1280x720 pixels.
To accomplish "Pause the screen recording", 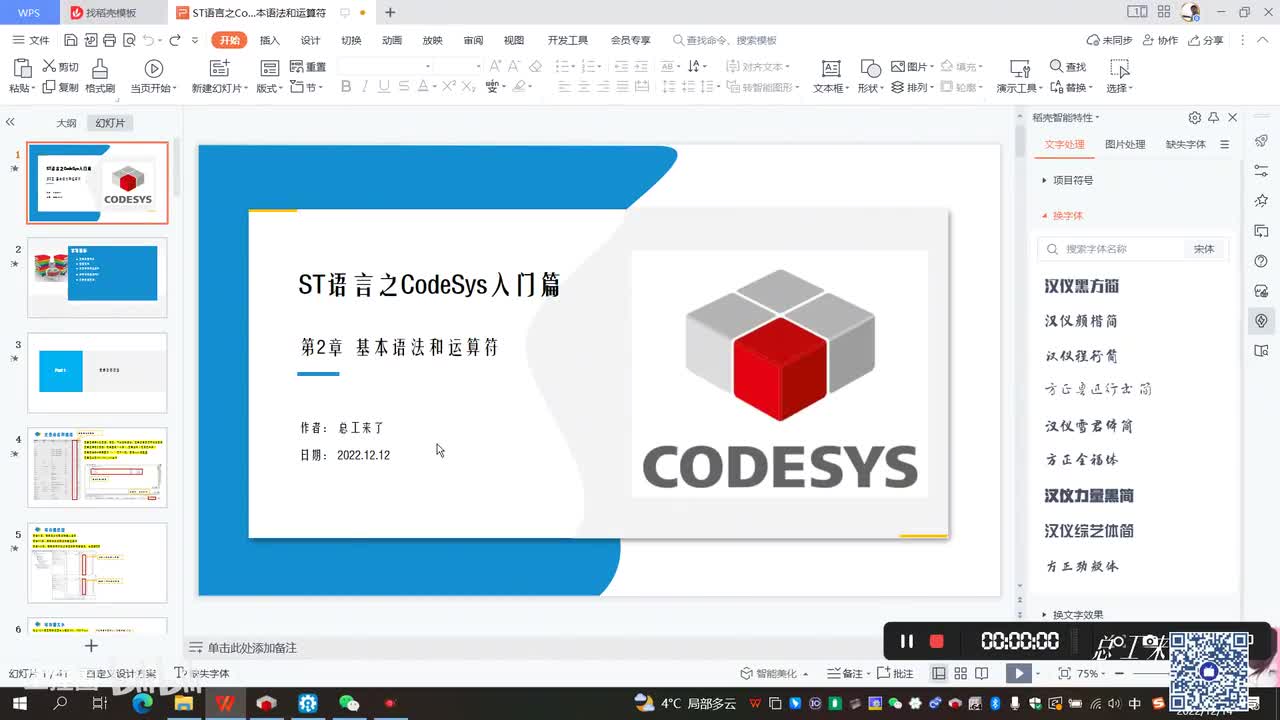I will point(906,641).
